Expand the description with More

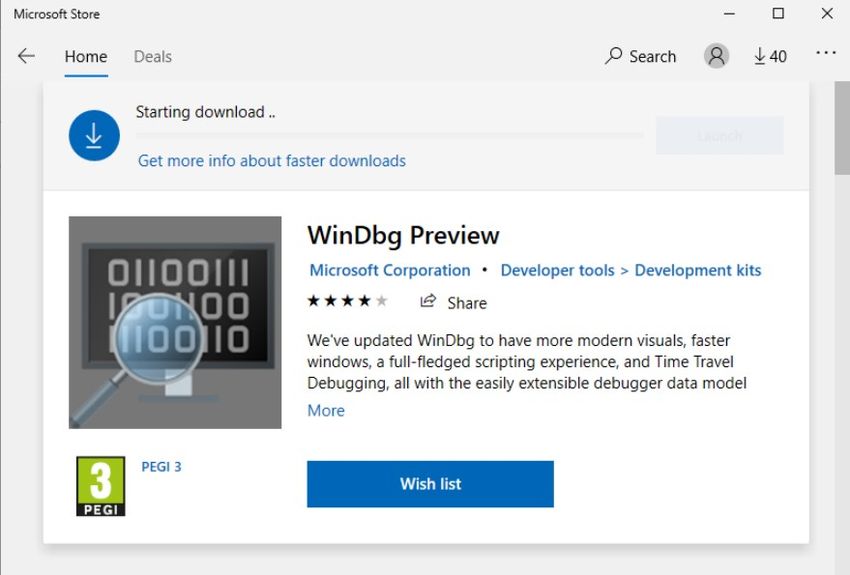click(326, 410)
